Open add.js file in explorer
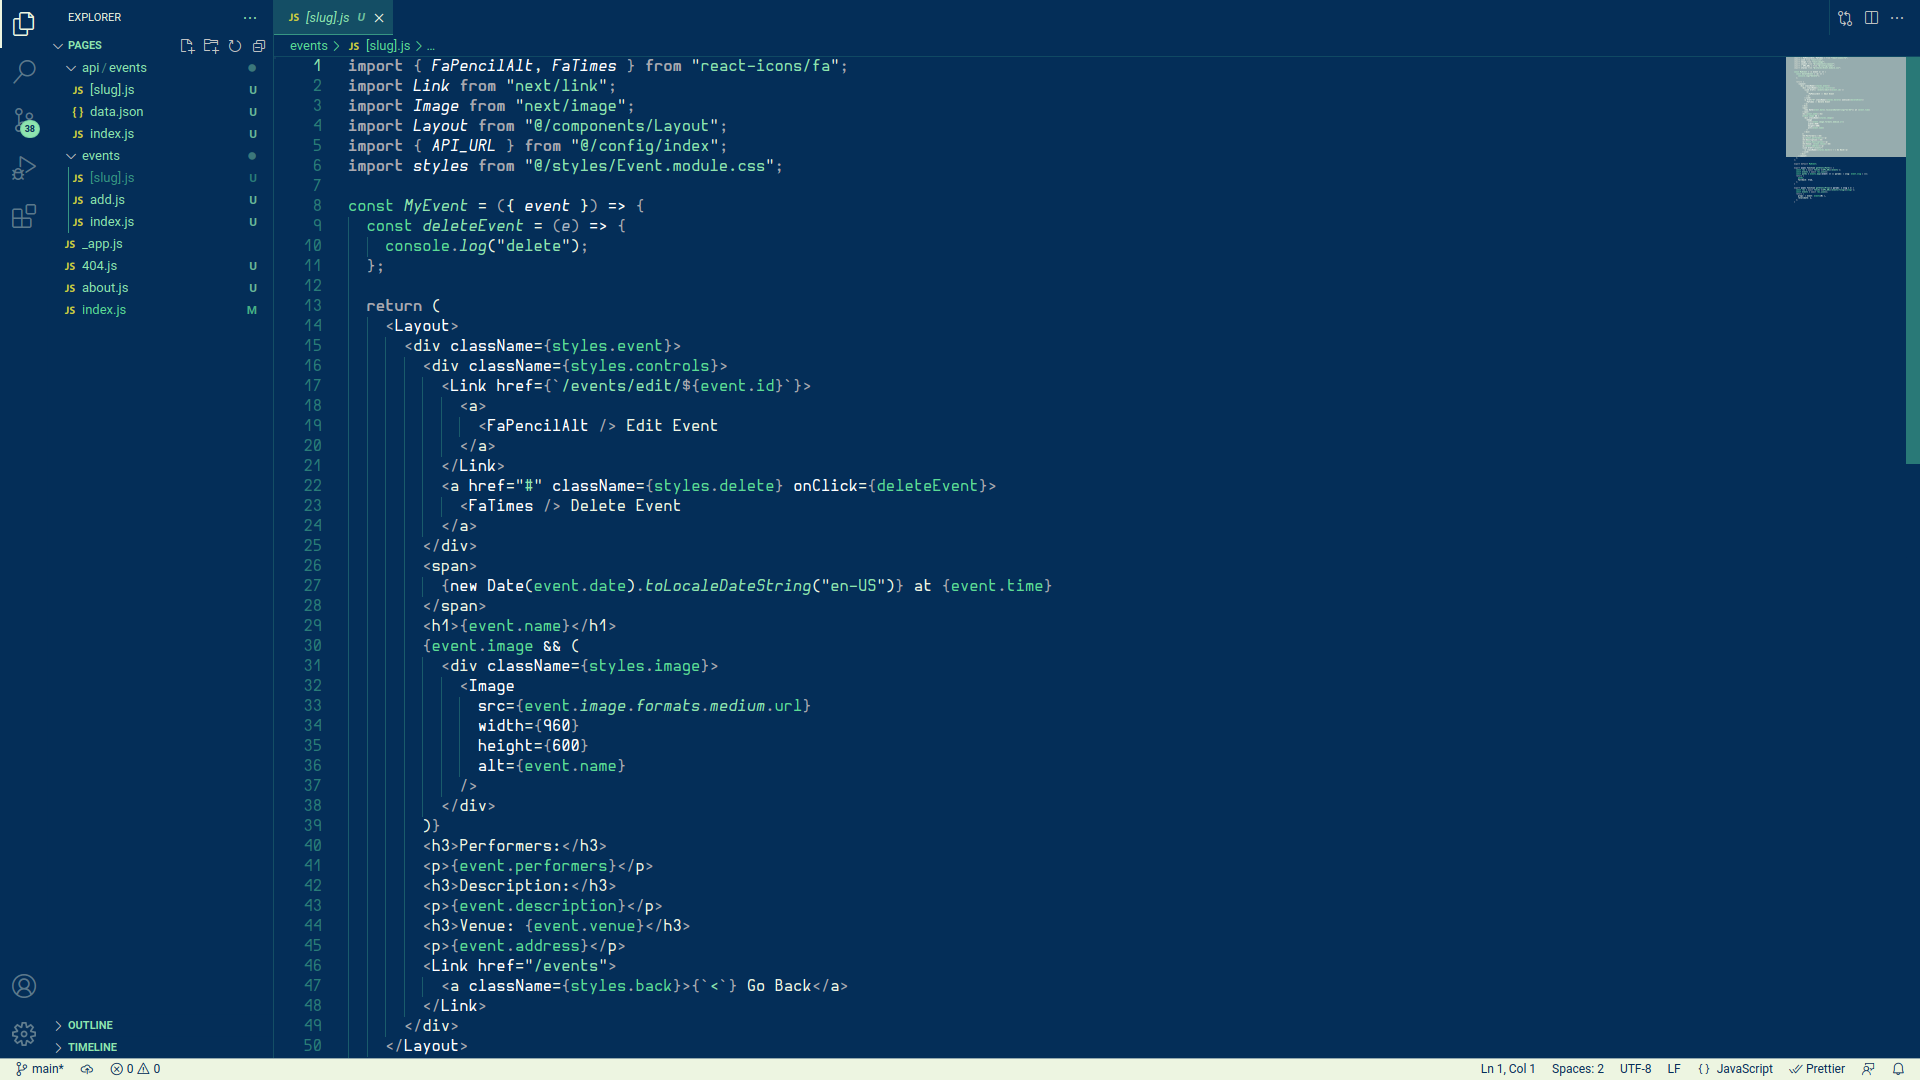Viewport: 1920px width, 1080px height. point(107,200)
